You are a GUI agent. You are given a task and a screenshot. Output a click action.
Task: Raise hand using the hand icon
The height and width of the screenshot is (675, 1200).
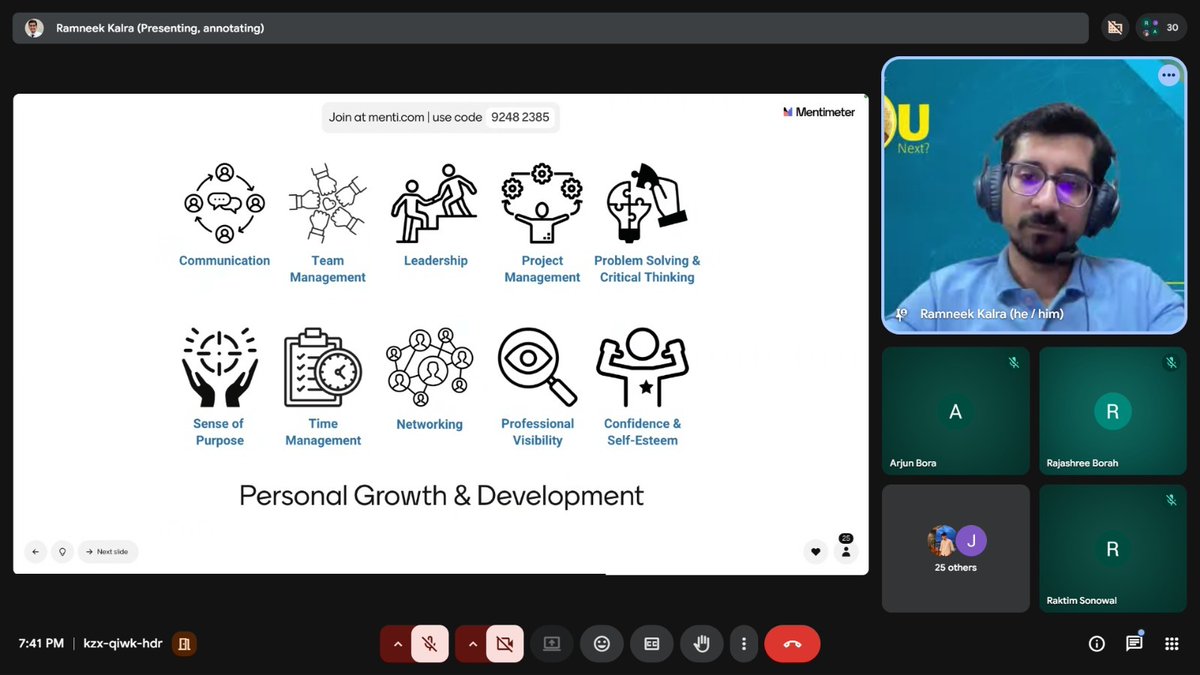pyautogui.click(x=701, y=644)
